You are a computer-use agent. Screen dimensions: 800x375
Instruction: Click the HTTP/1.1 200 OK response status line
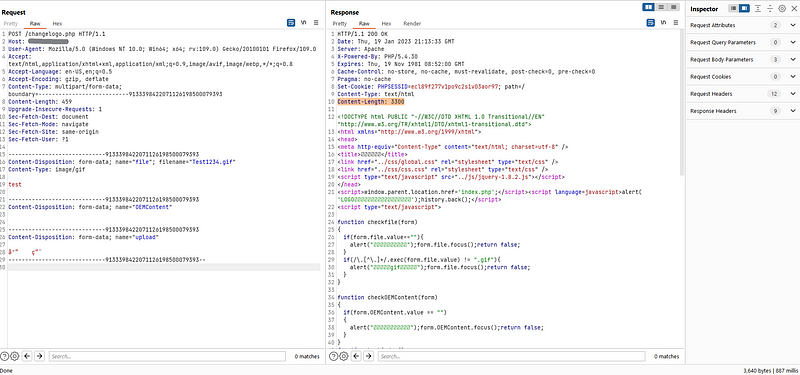(x=362, y=34)
